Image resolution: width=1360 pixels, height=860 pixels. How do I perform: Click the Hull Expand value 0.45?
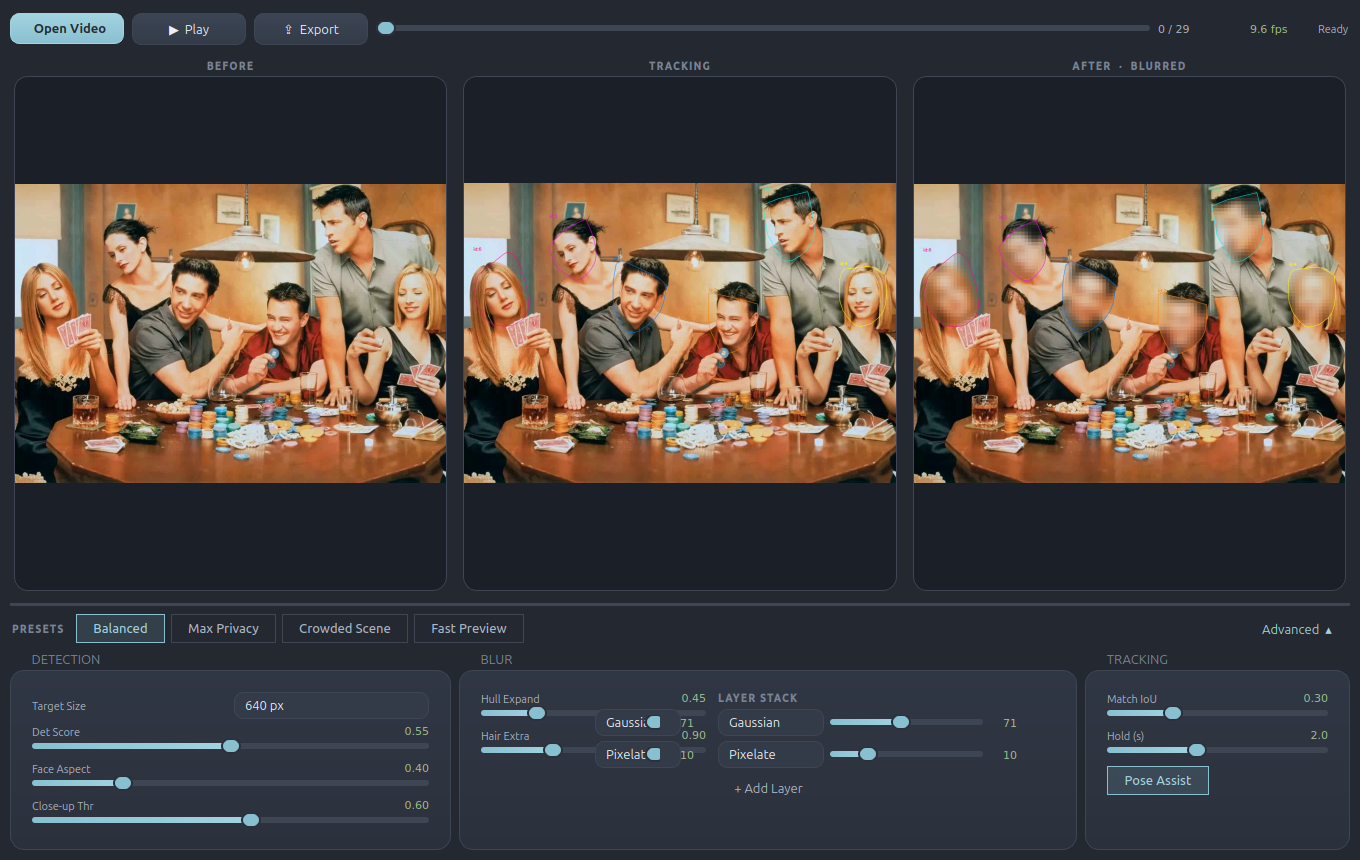tap(693, 698)
